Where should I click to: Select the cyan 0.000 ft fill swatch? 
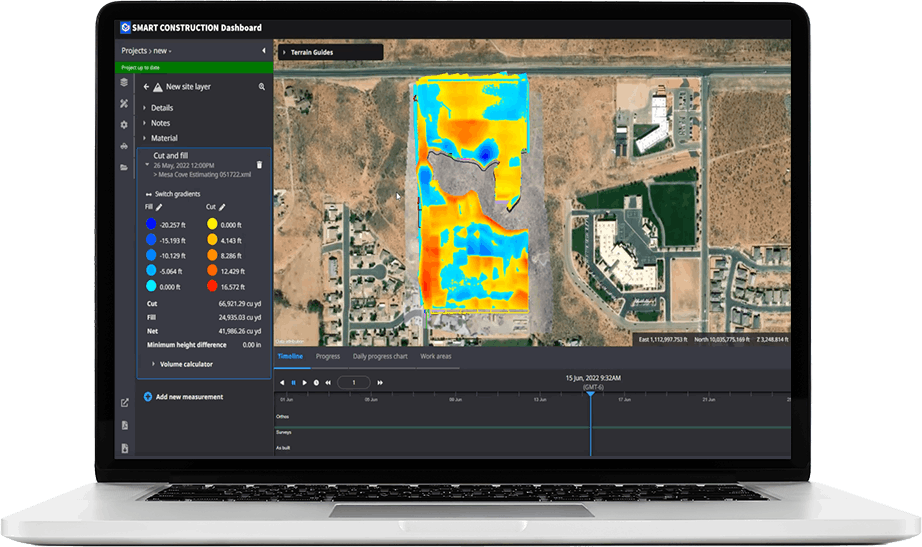(x=151, y=286)
